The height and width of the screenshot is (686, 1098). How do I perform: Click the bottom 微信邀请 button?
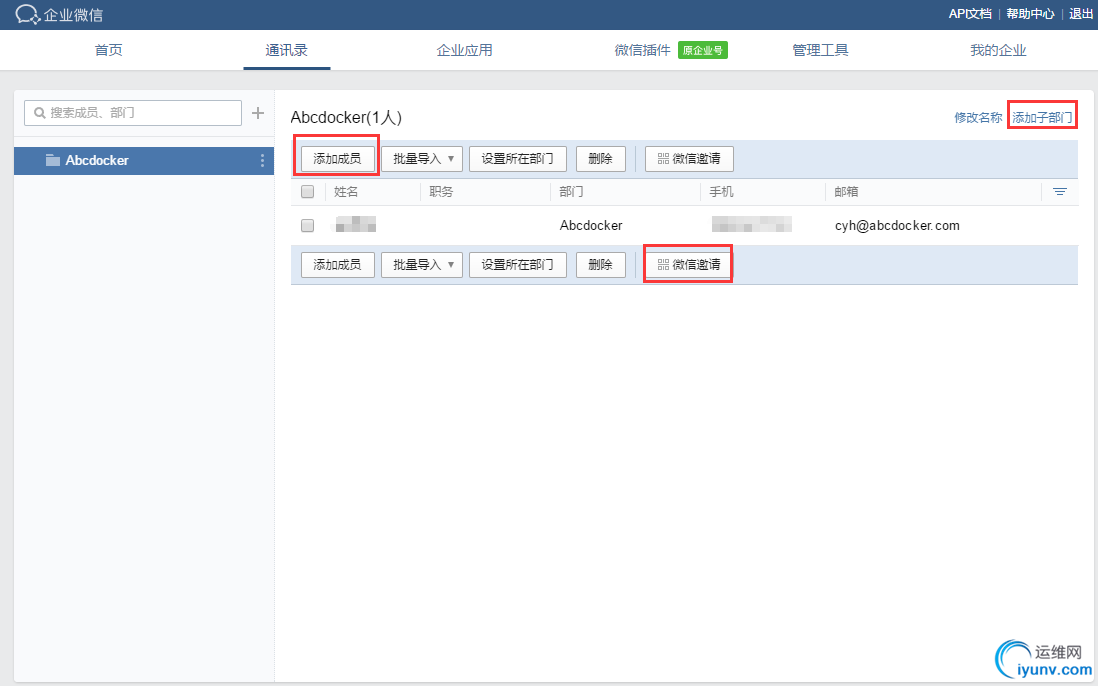(x=689, y=265)
